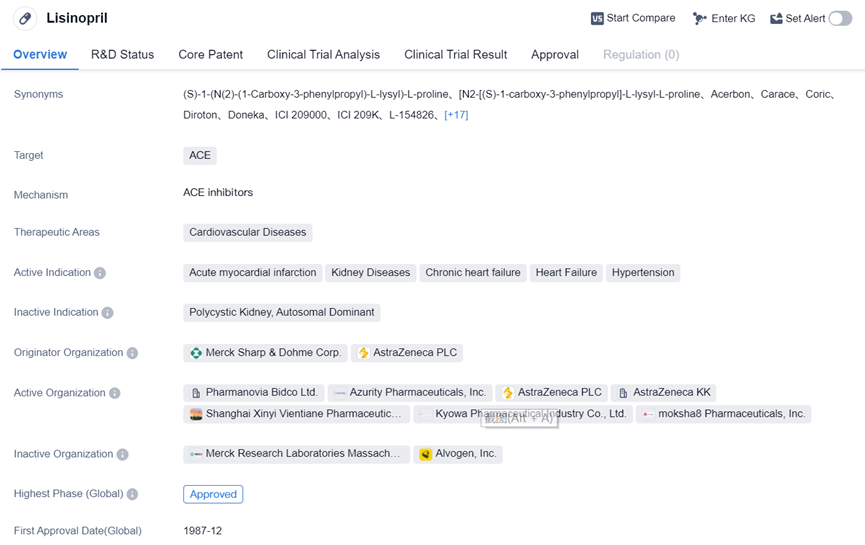Click the ACE target tag
This screenshot has height=545, width=865.
[200, 155]
